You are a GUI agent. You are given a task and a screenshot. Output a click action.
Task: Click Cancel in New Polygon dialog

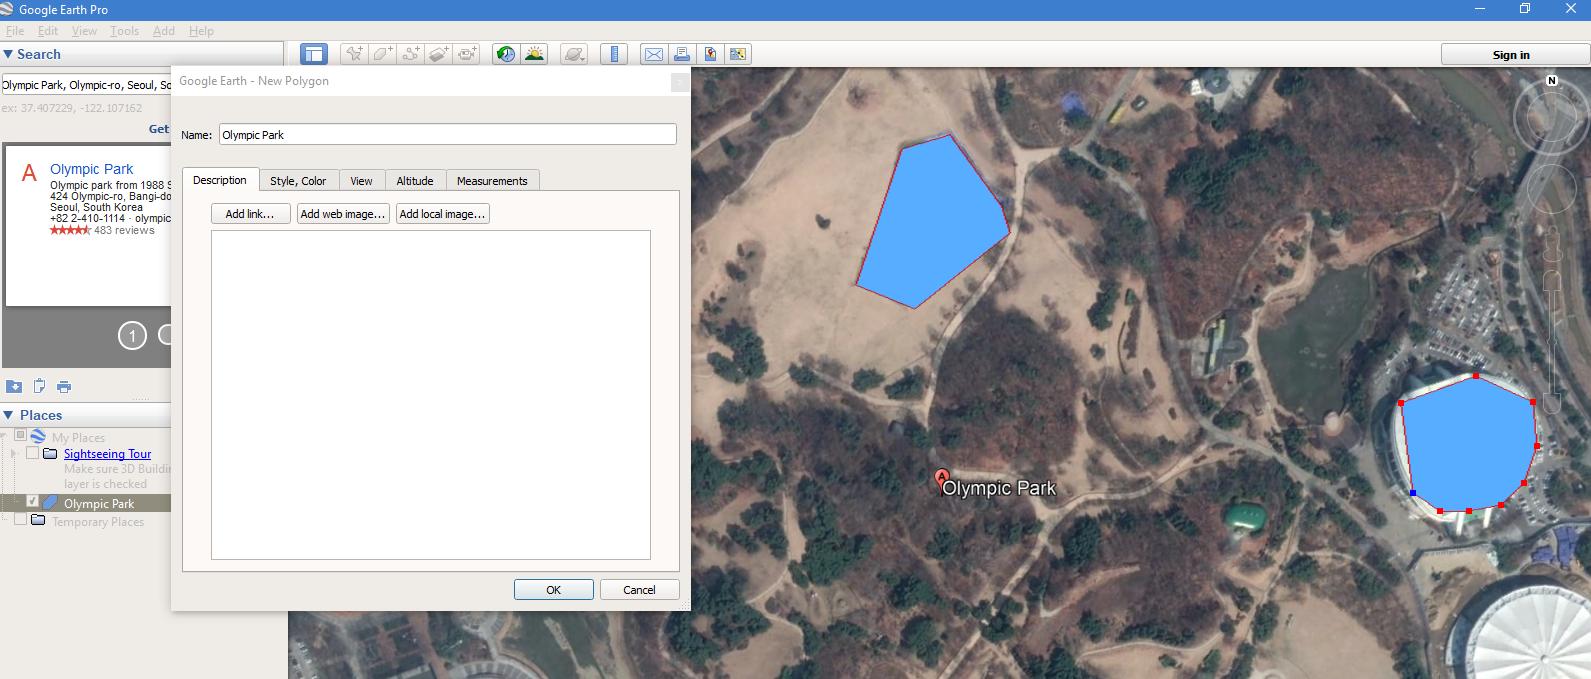(x=640, y=590)
